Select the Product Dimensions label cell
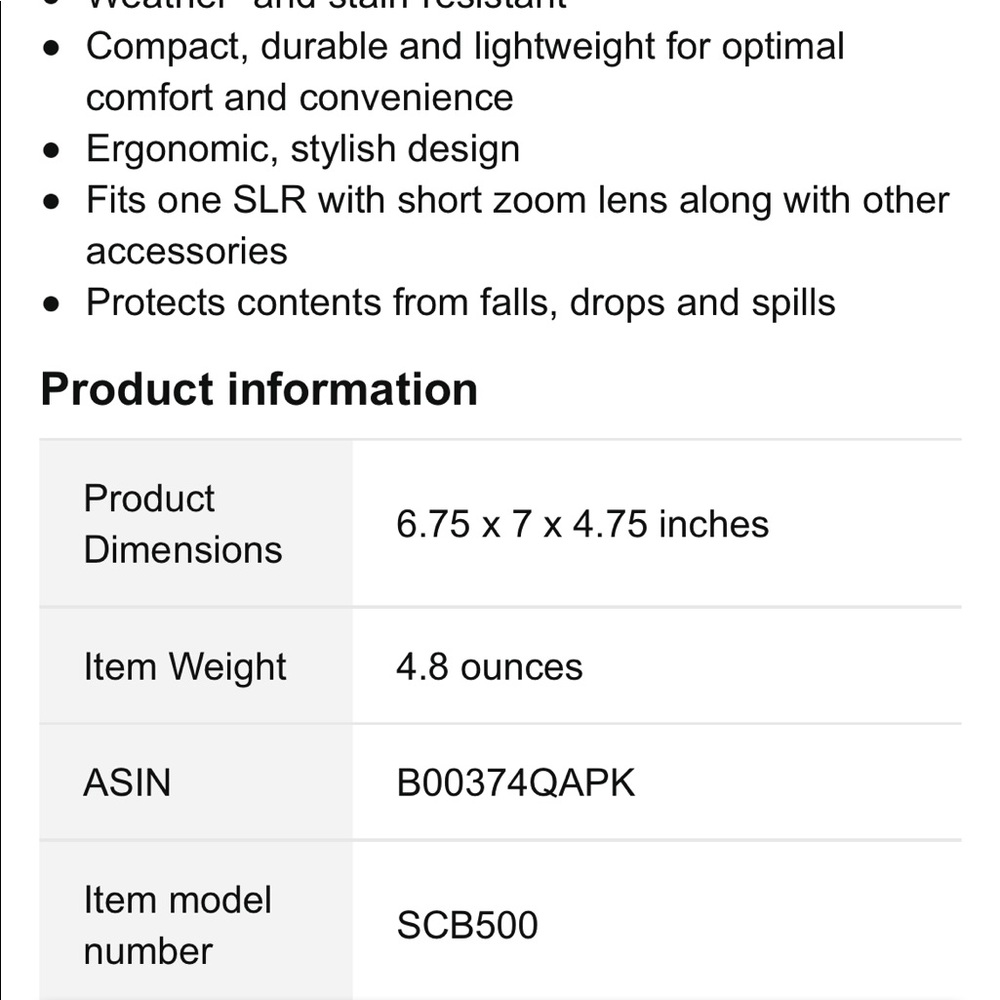This screenshot has width=1000, height=1000. pyautogui.click(x=183, y=524)
